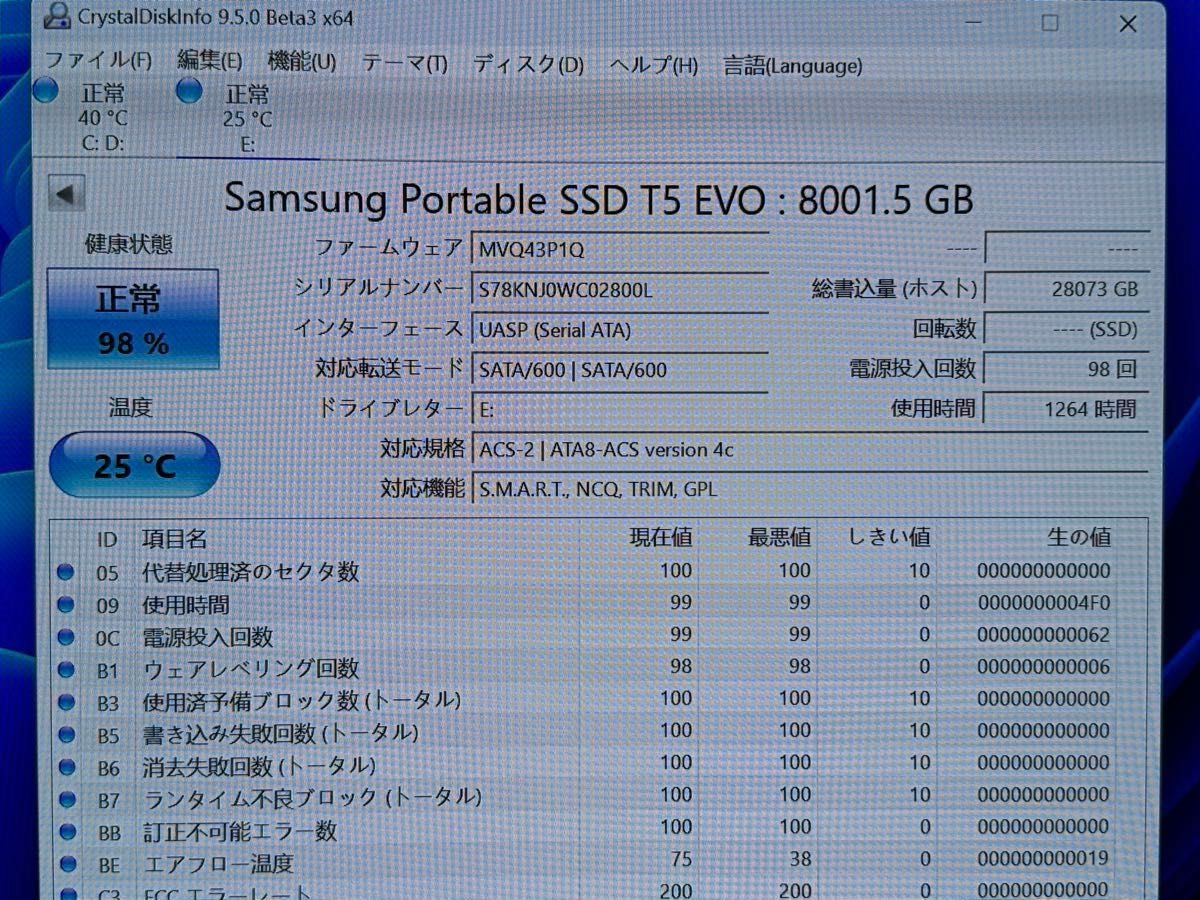1200x900 pixels.
Task: Open the ファイル(F) menu
Action: (98, 61)
